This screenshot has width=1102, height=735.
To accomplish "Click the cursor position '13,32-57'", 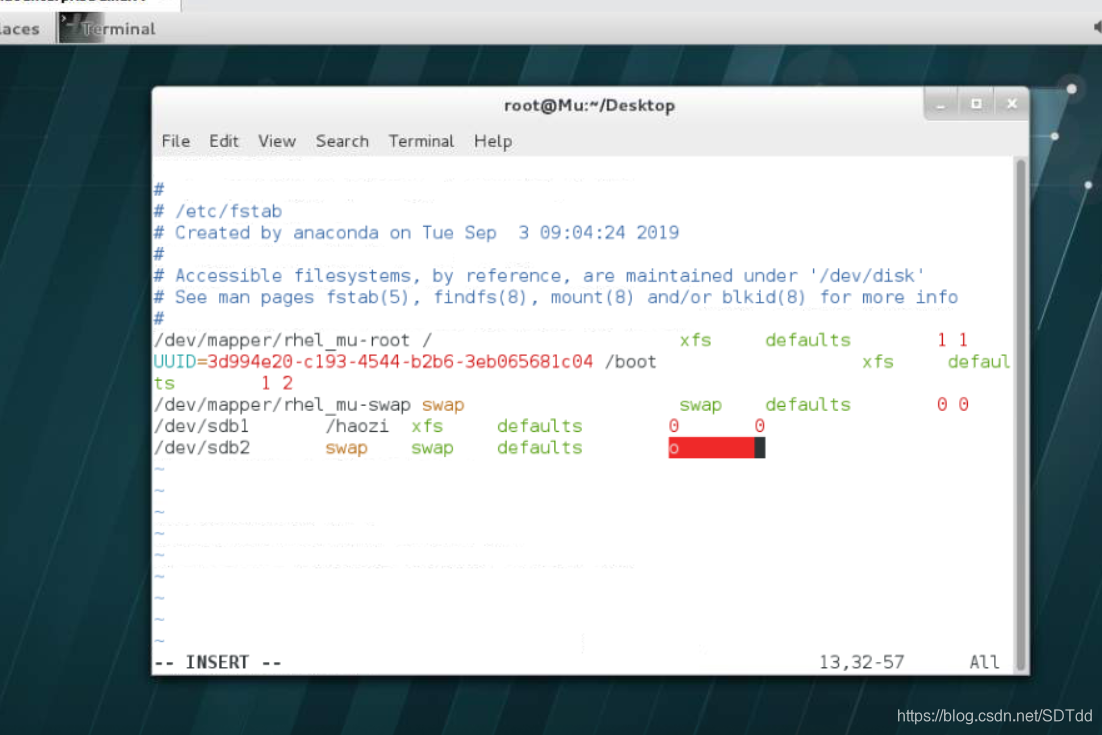I will click(x=862, y=662).
